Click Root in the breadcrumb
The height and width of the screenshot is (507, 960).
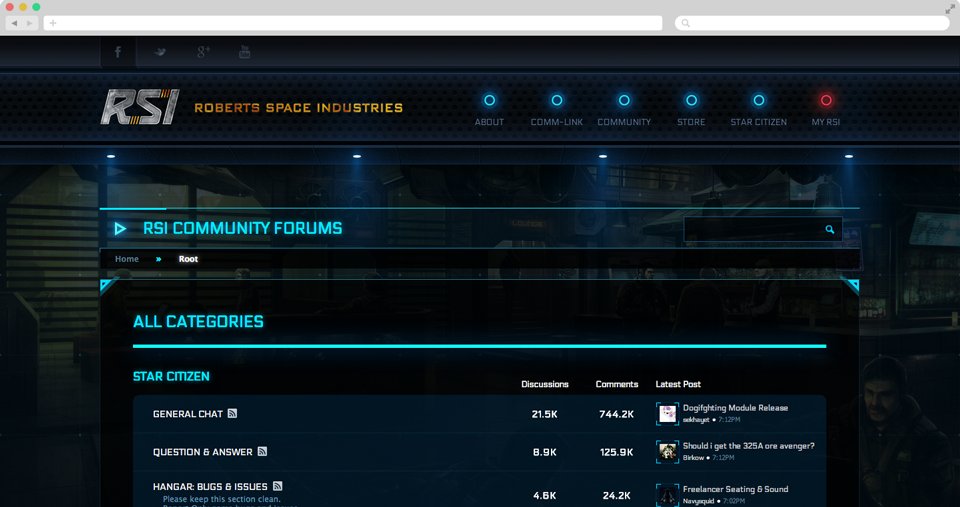(x=188, y=259)
